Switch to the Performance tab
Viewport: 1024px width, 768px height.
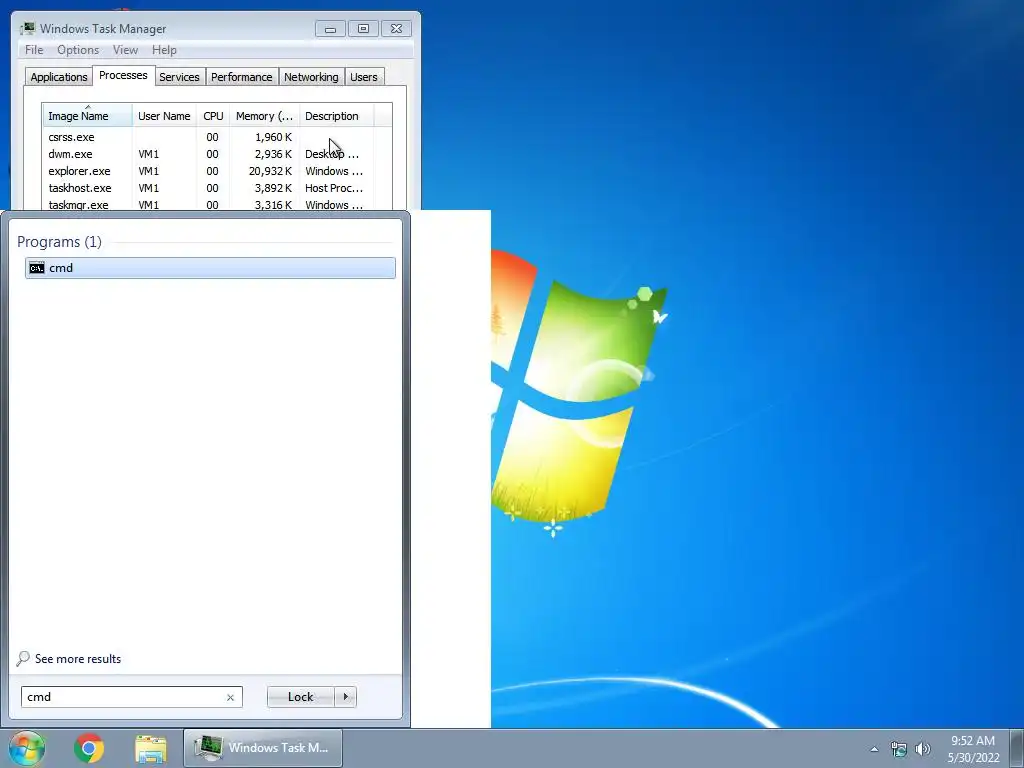point(242,77)
